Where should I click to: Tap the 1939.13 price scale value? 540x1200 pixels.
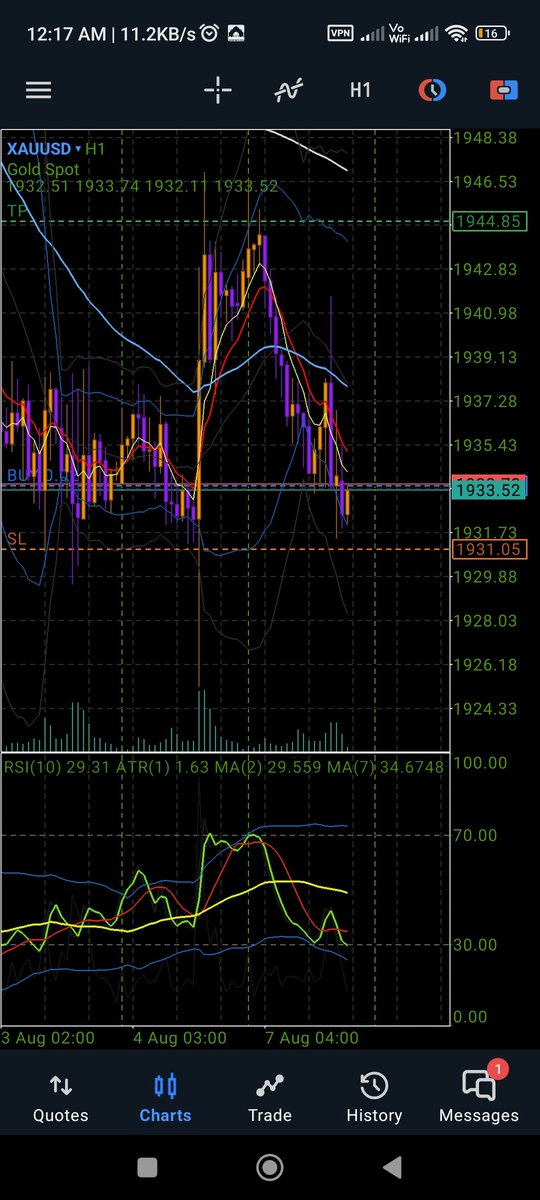coord(486,357)
